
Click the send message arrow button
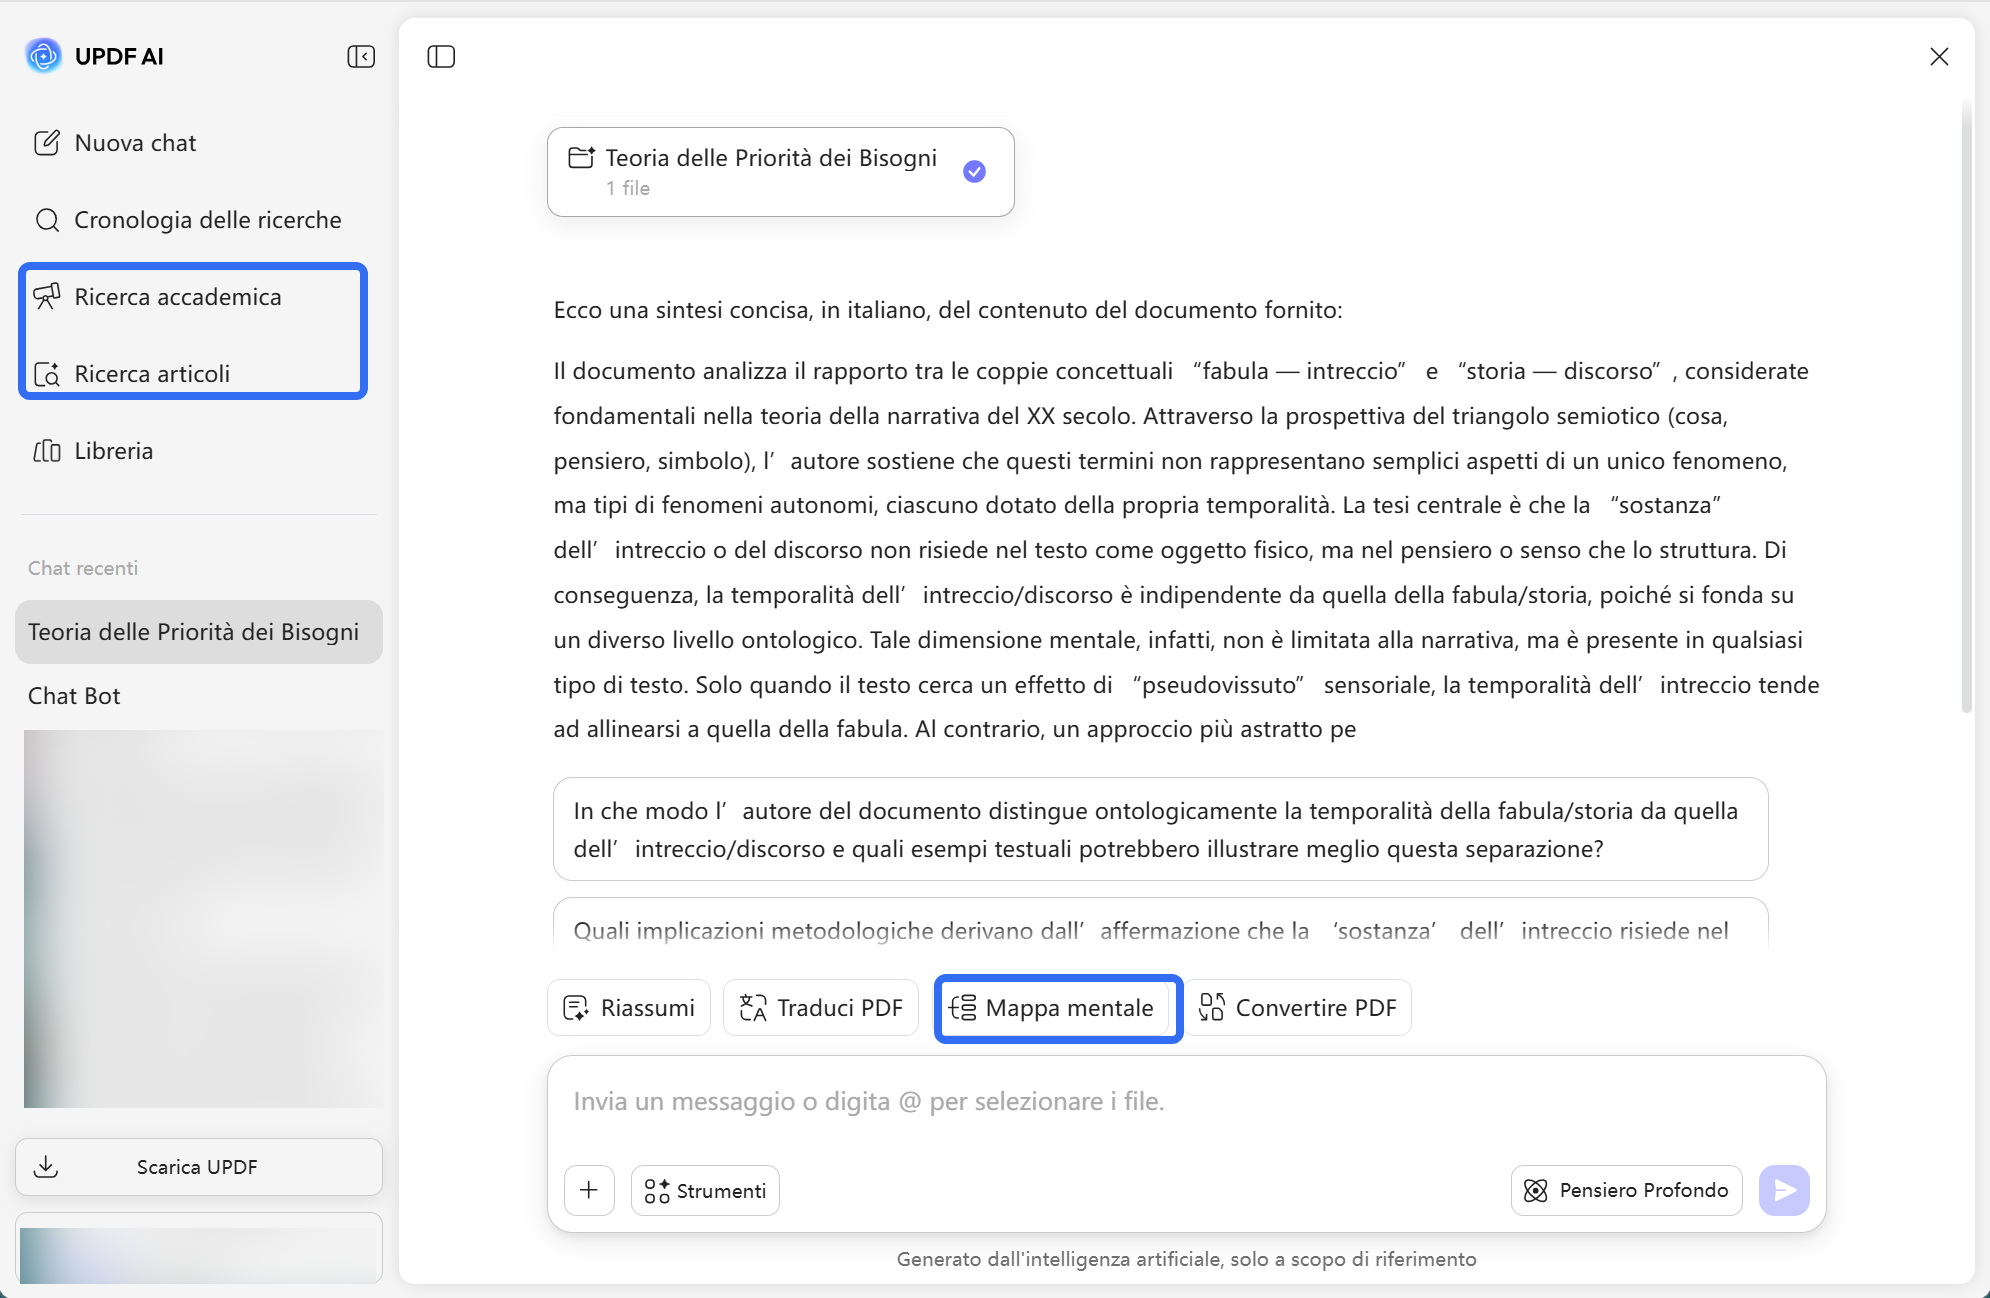coord(1784,1190)
